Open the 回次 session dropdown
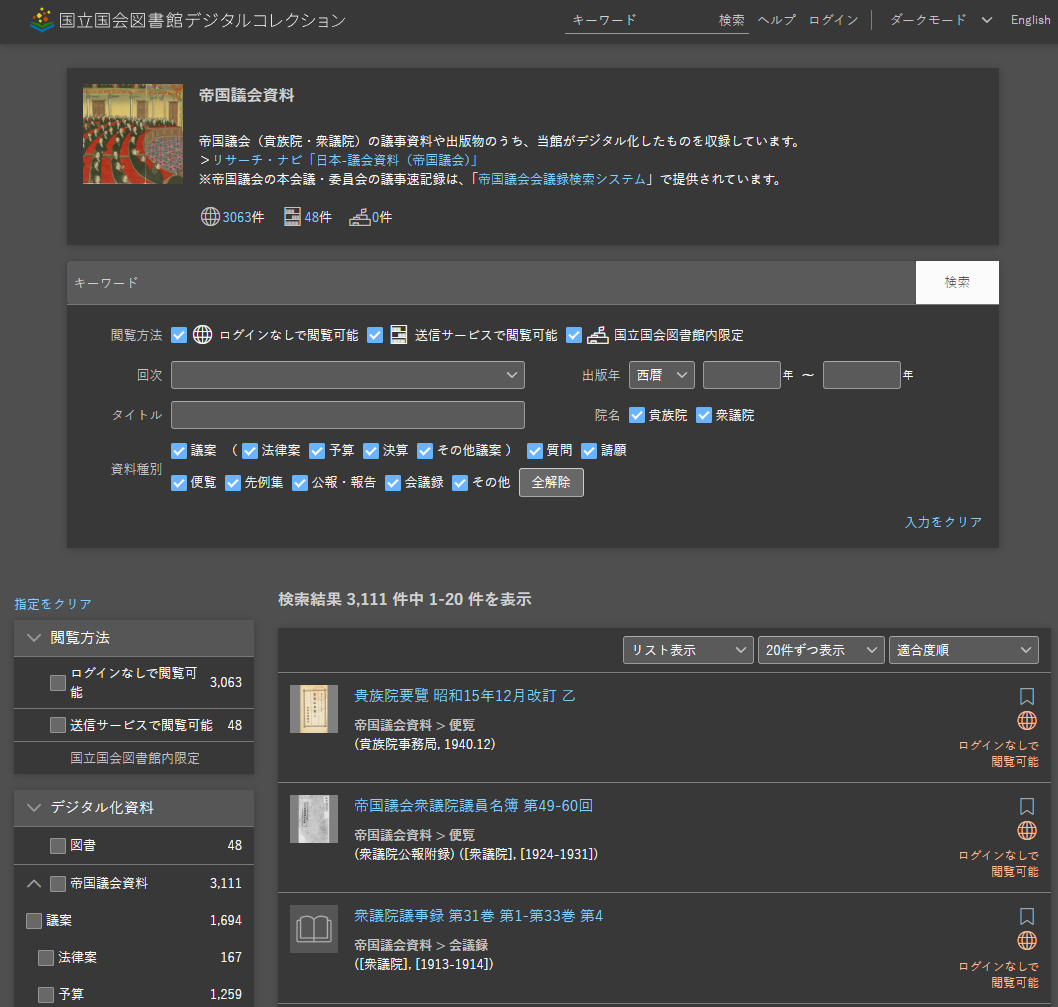The image size is (1058, 1007). point(347,375)
